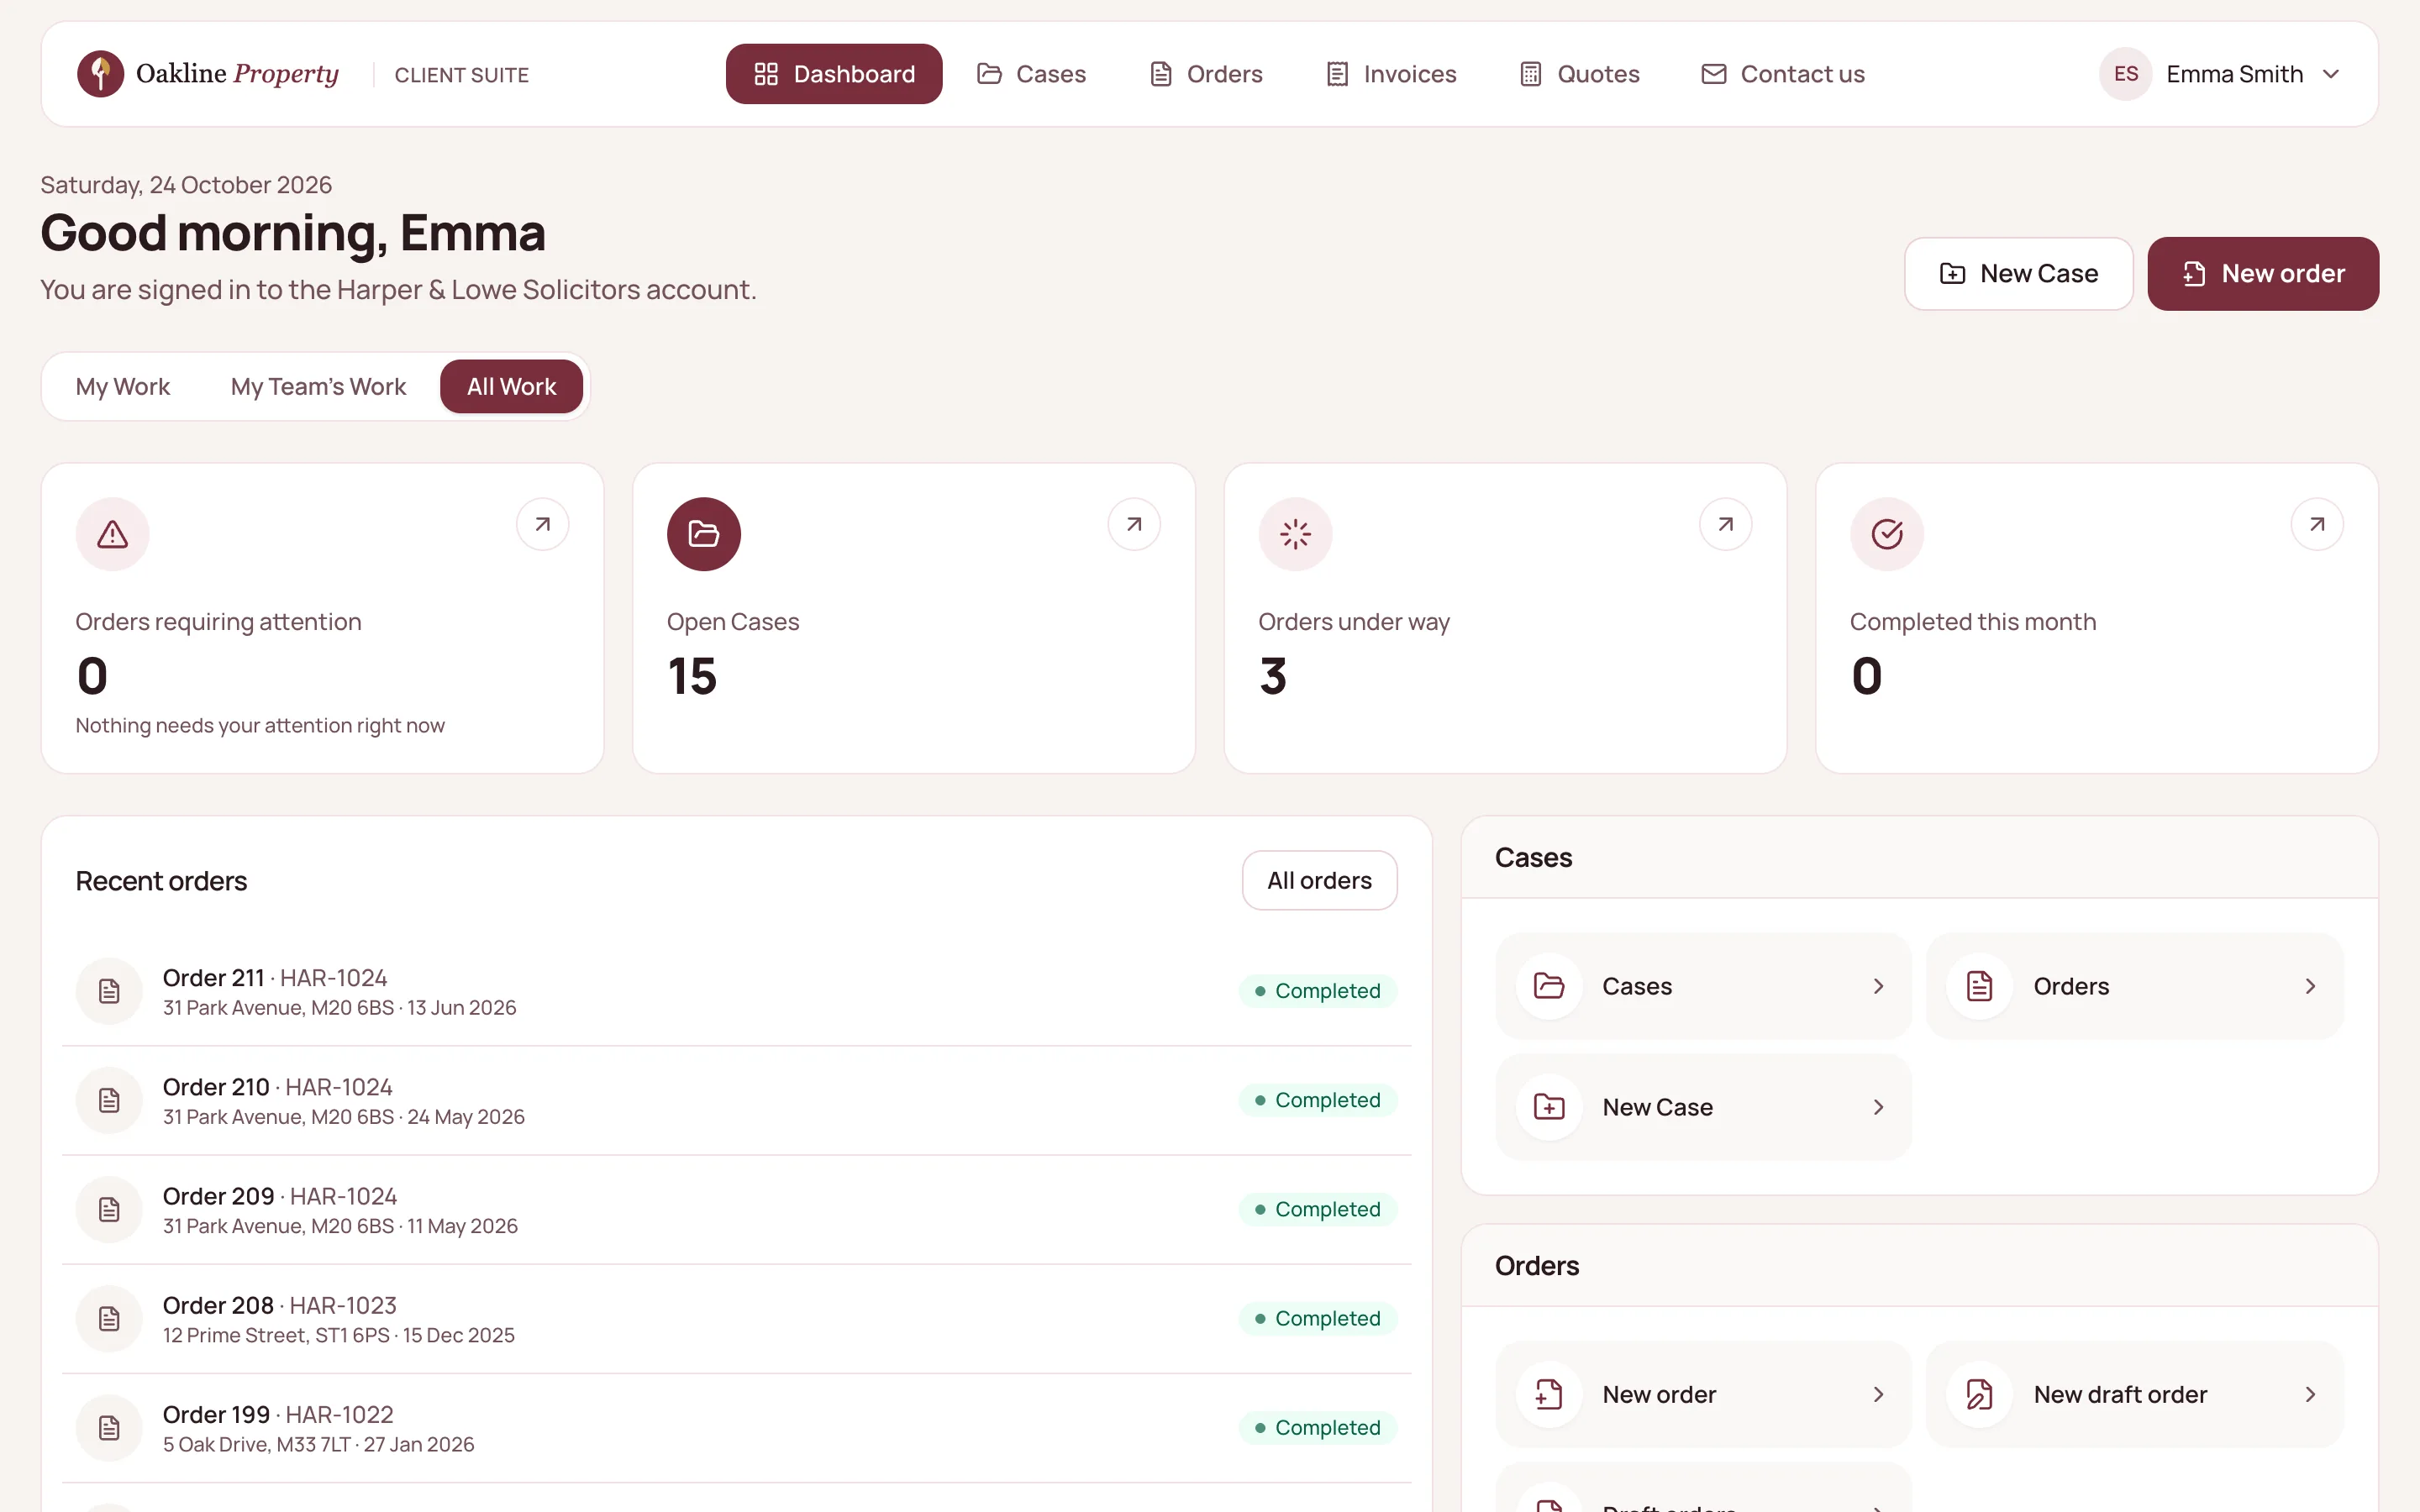Viewport: 2420px width, 1512px height.
Task: Switch to My Team's Work view
Action: click(x=318, y=386)
